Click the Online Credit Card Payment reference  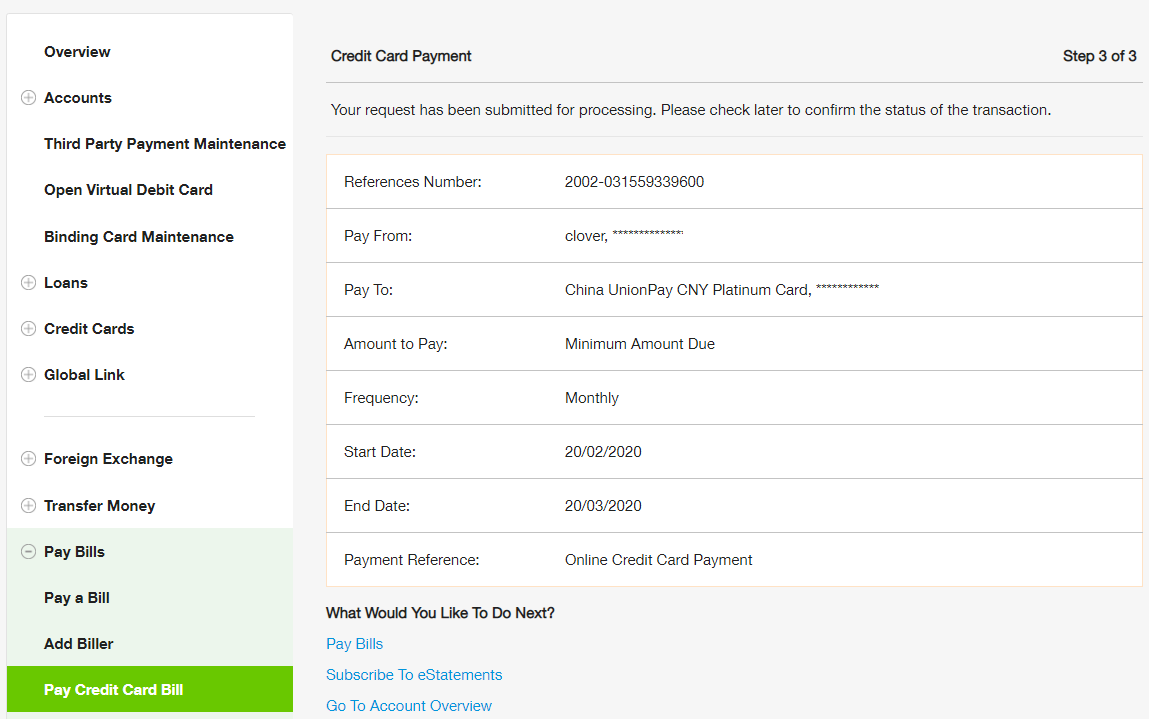(658, 559)
